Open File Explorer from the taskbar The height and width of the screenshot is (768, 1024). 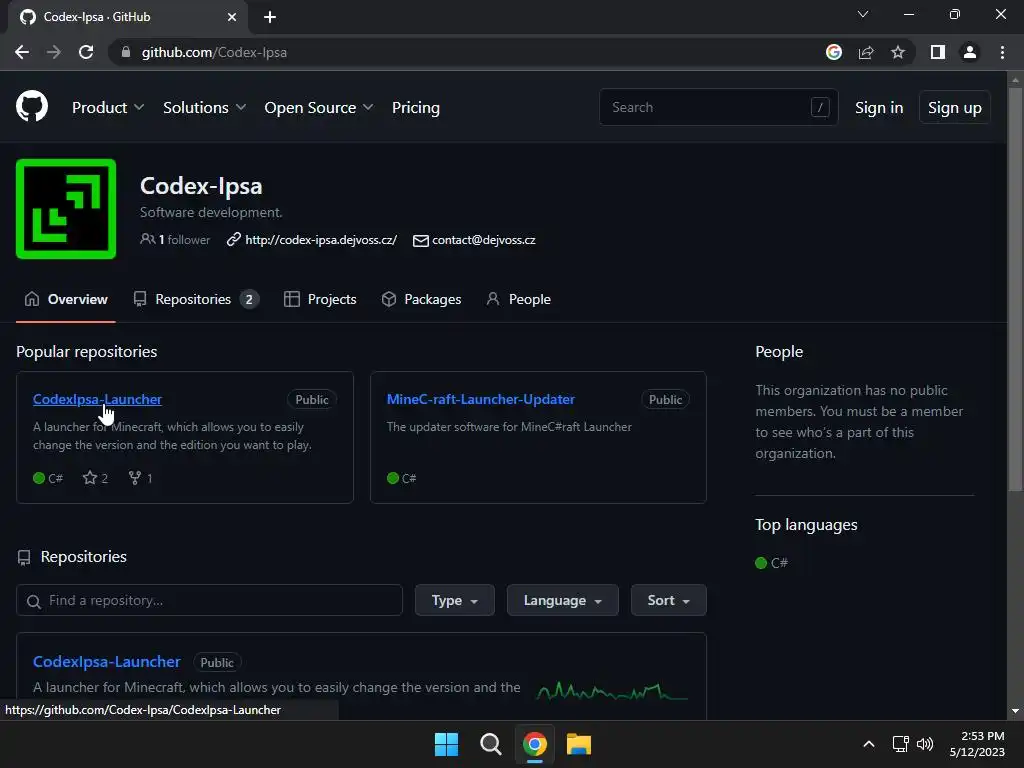(579, 744)
